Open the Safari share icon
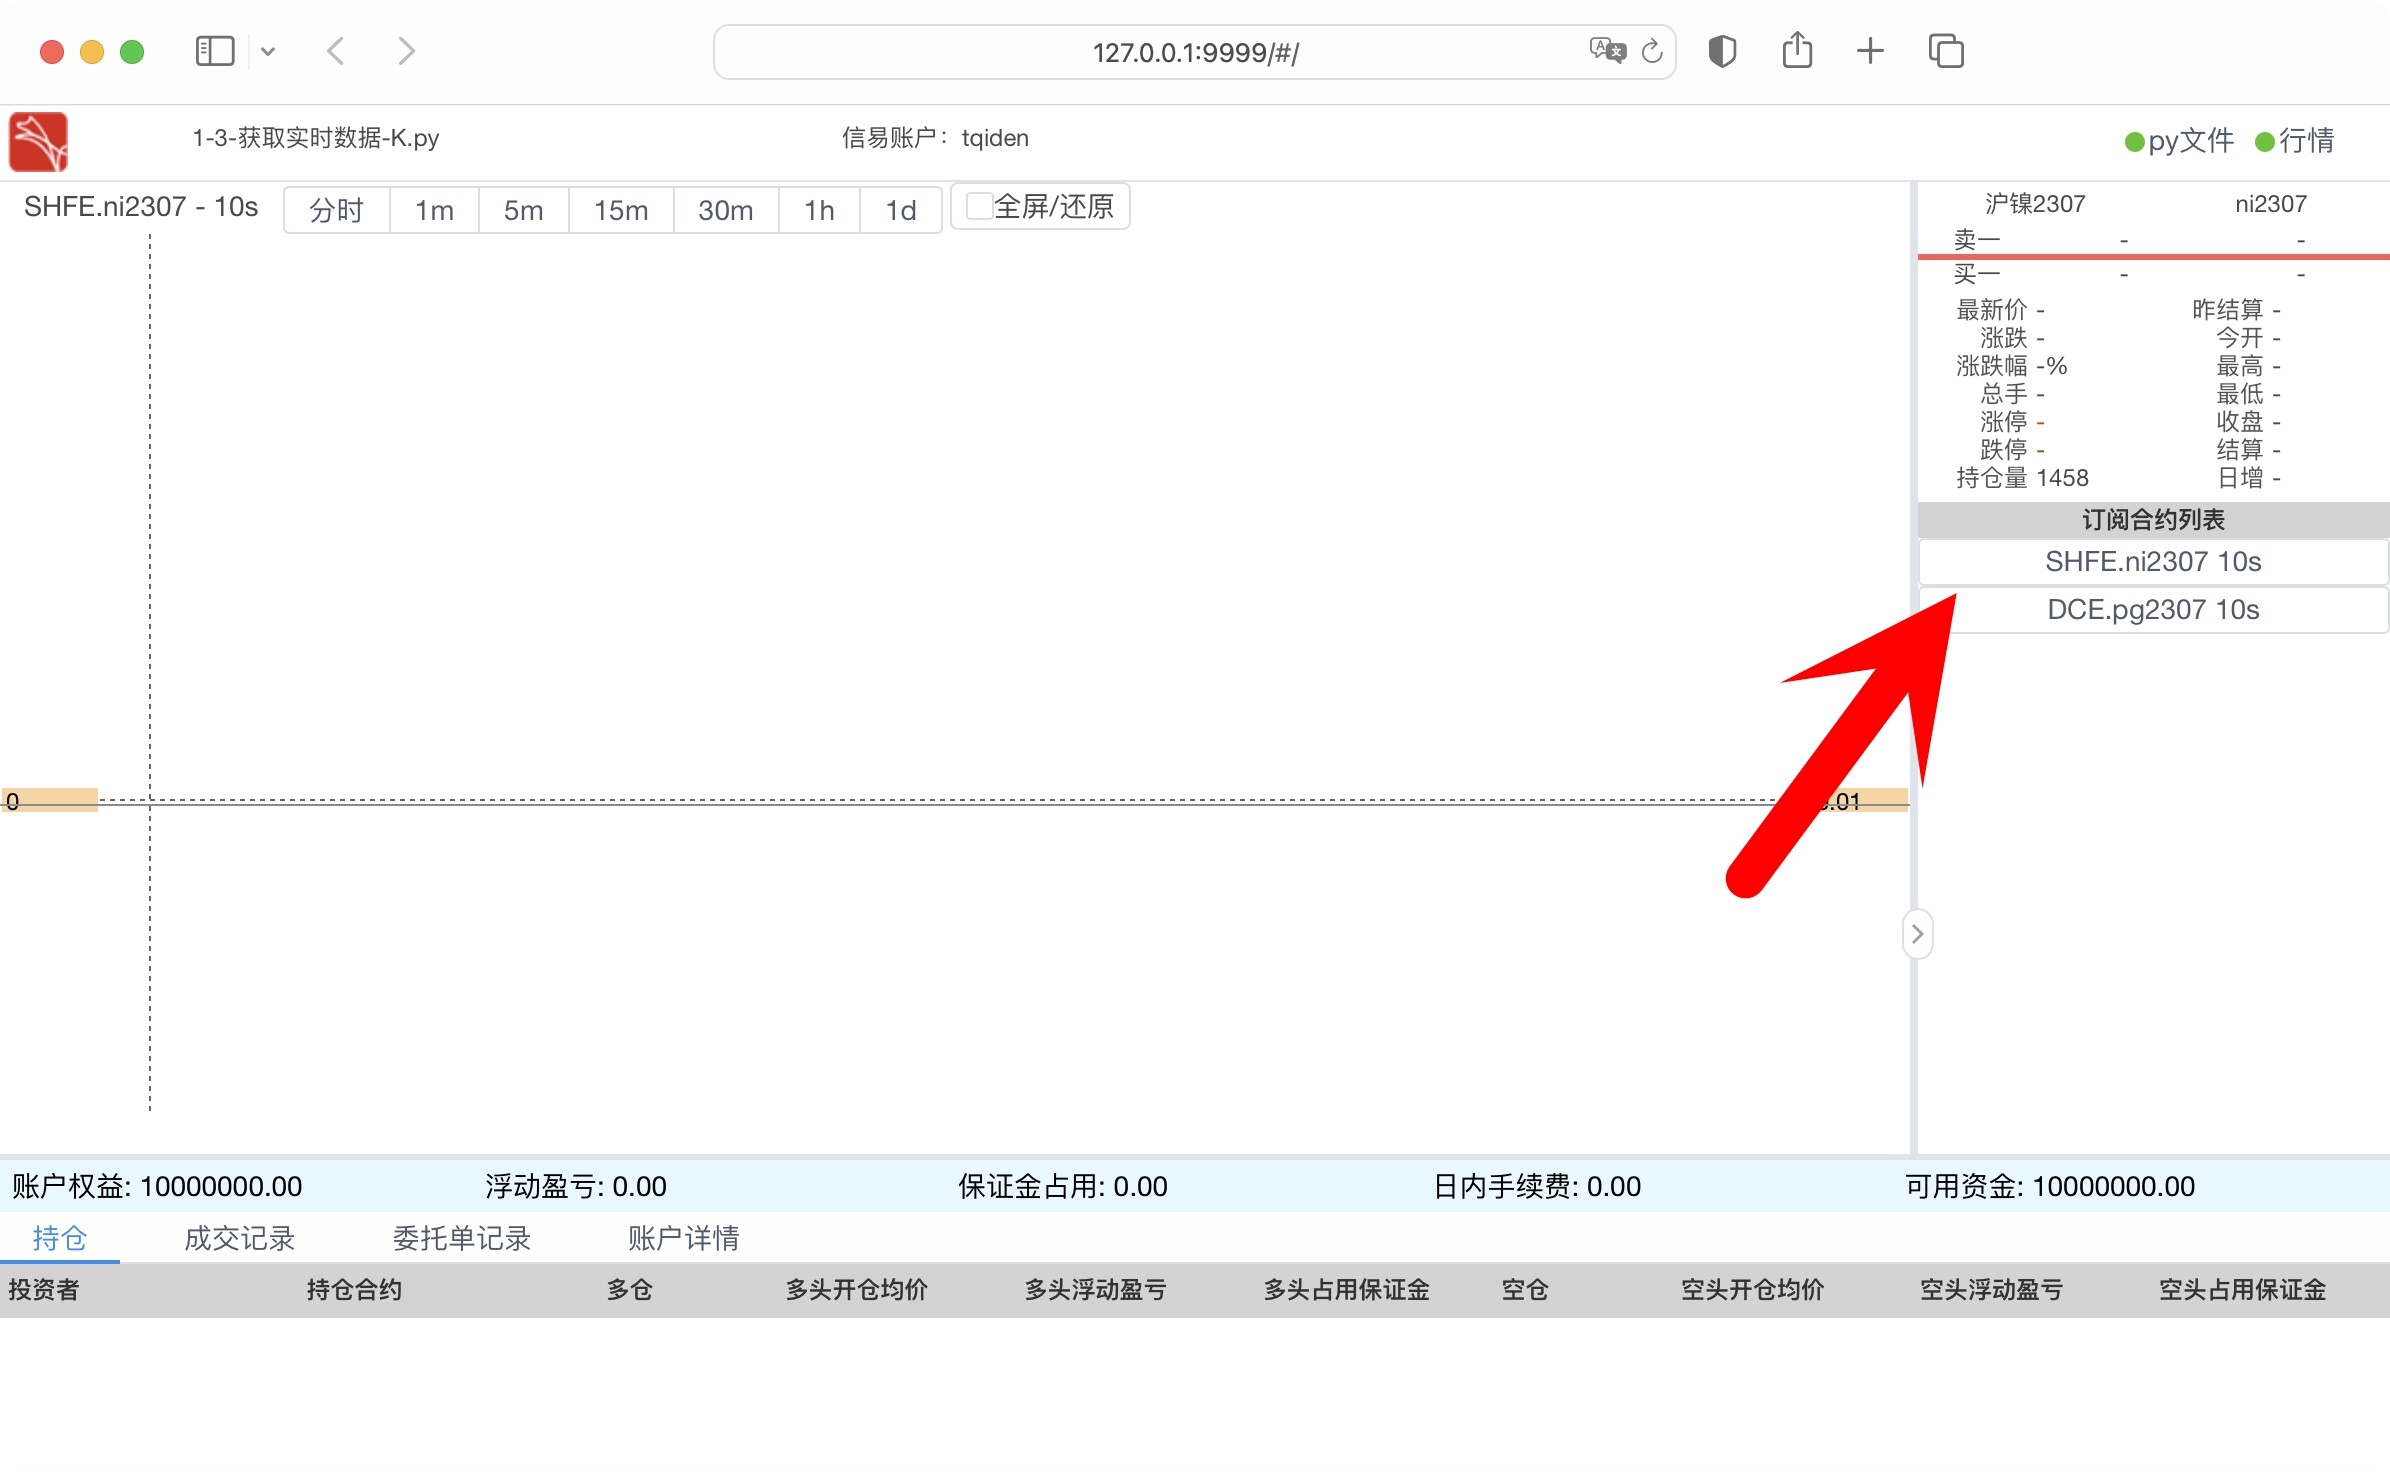The height and width of the screenshot is (1472, 2390). point(1796,51)
